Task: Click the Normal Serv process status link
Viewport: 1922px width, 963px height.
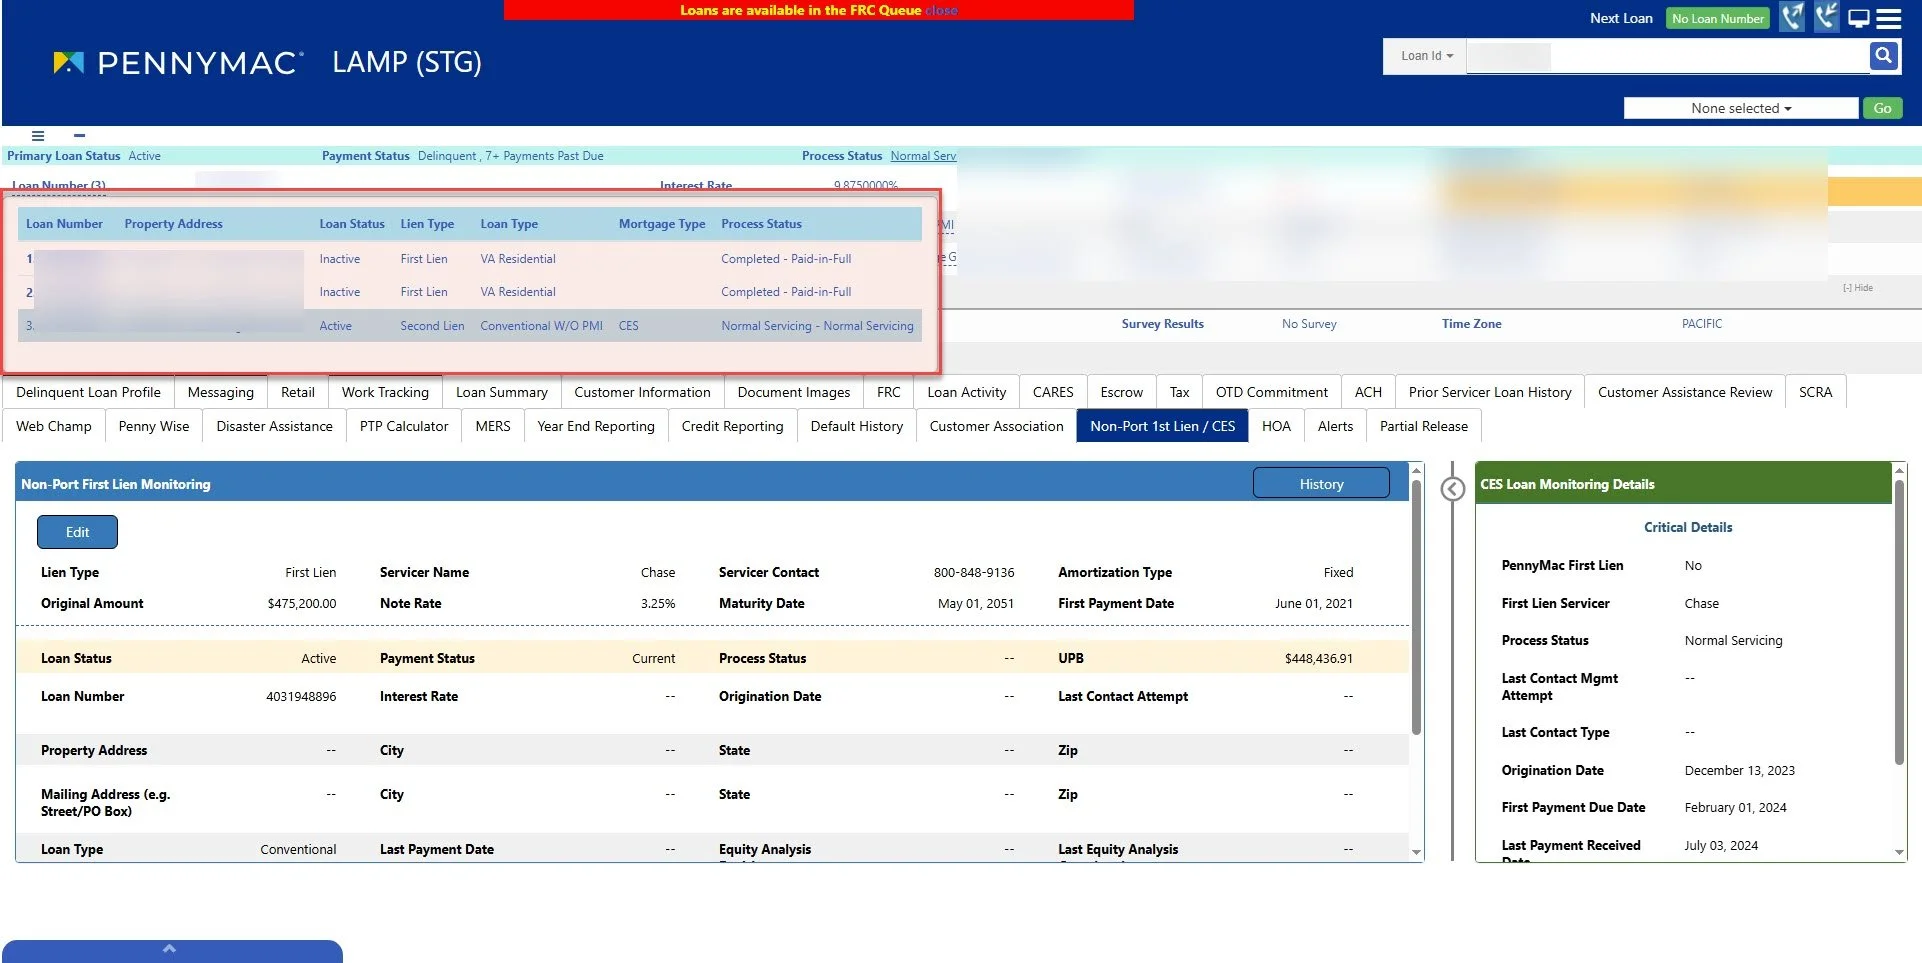Action: (923, 156)
